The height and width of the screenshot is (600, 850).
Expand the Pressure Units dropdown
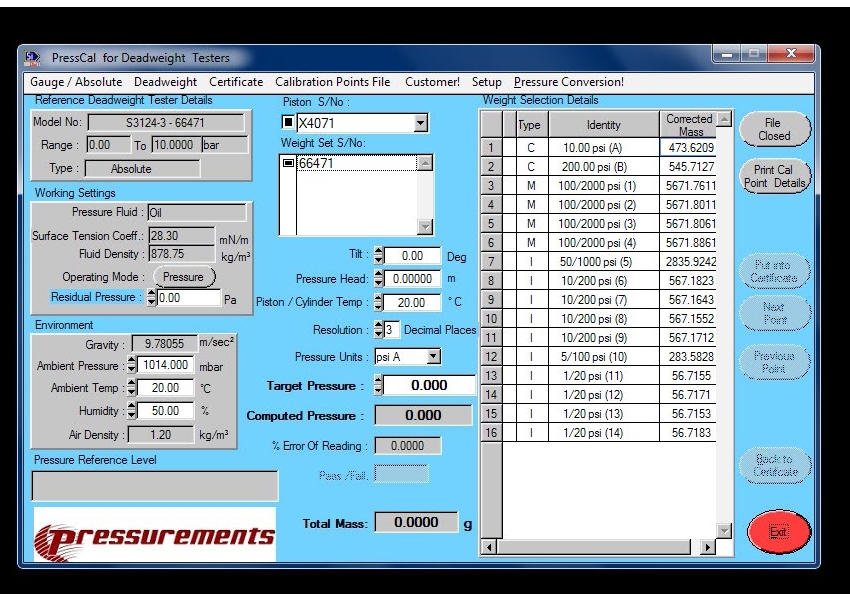[433, 357]
